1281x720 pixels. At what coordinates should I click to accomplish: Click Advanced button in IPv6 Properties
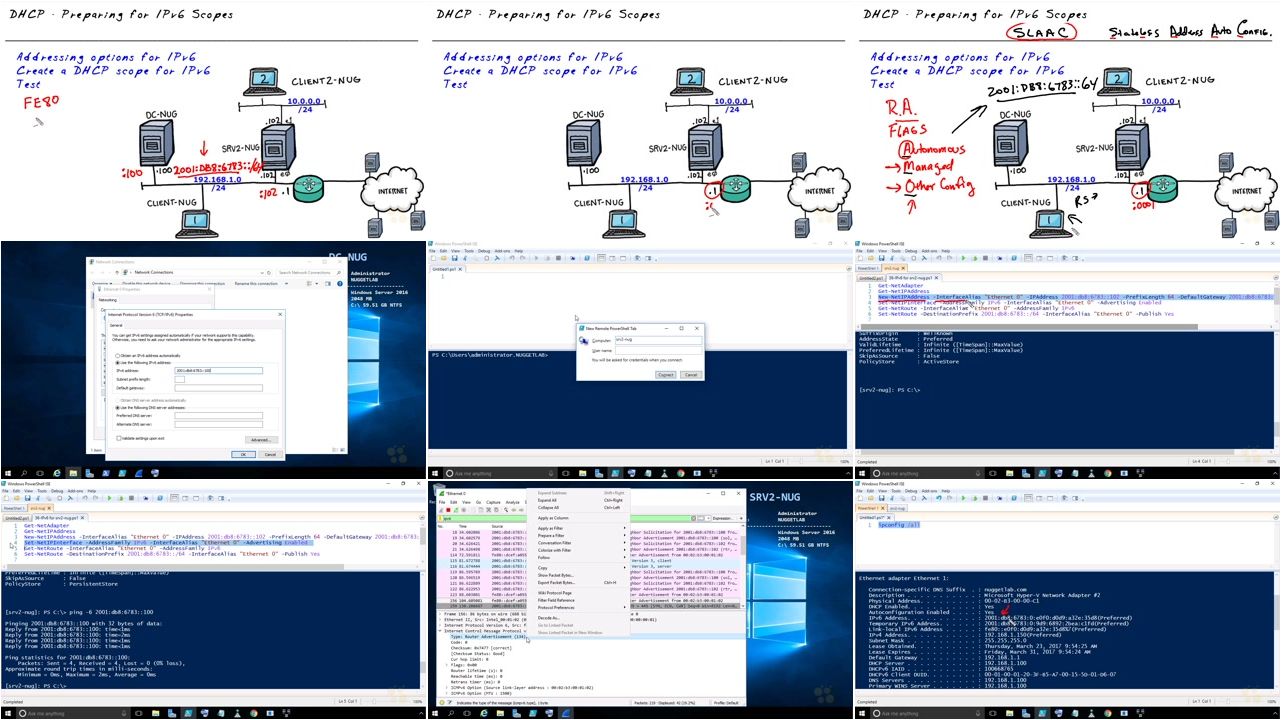pyautogui.click(x=260, y=439)
